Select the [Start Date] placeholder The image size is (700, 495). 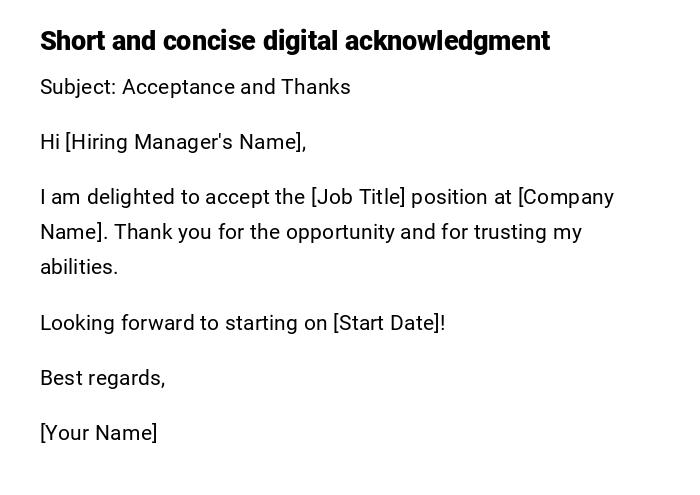coord(387,323)
